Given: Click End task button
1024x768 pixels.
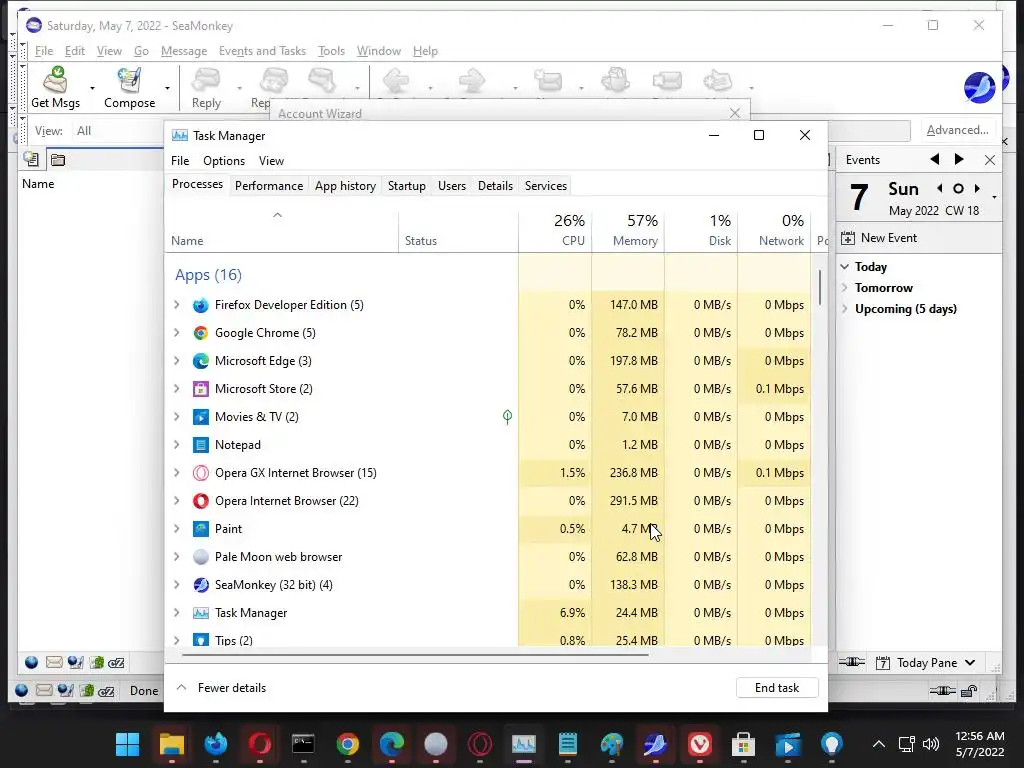Looking at the screenshot, I should tap(777, 688).
